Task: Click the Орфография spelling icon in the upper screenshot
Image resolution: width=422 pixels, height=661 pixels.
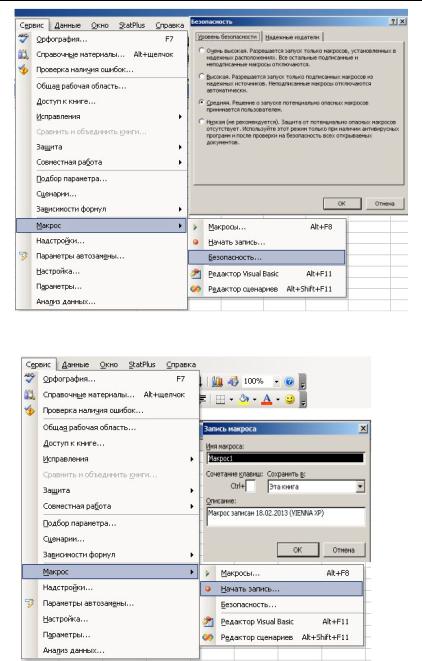Action: tap(24, 39)
